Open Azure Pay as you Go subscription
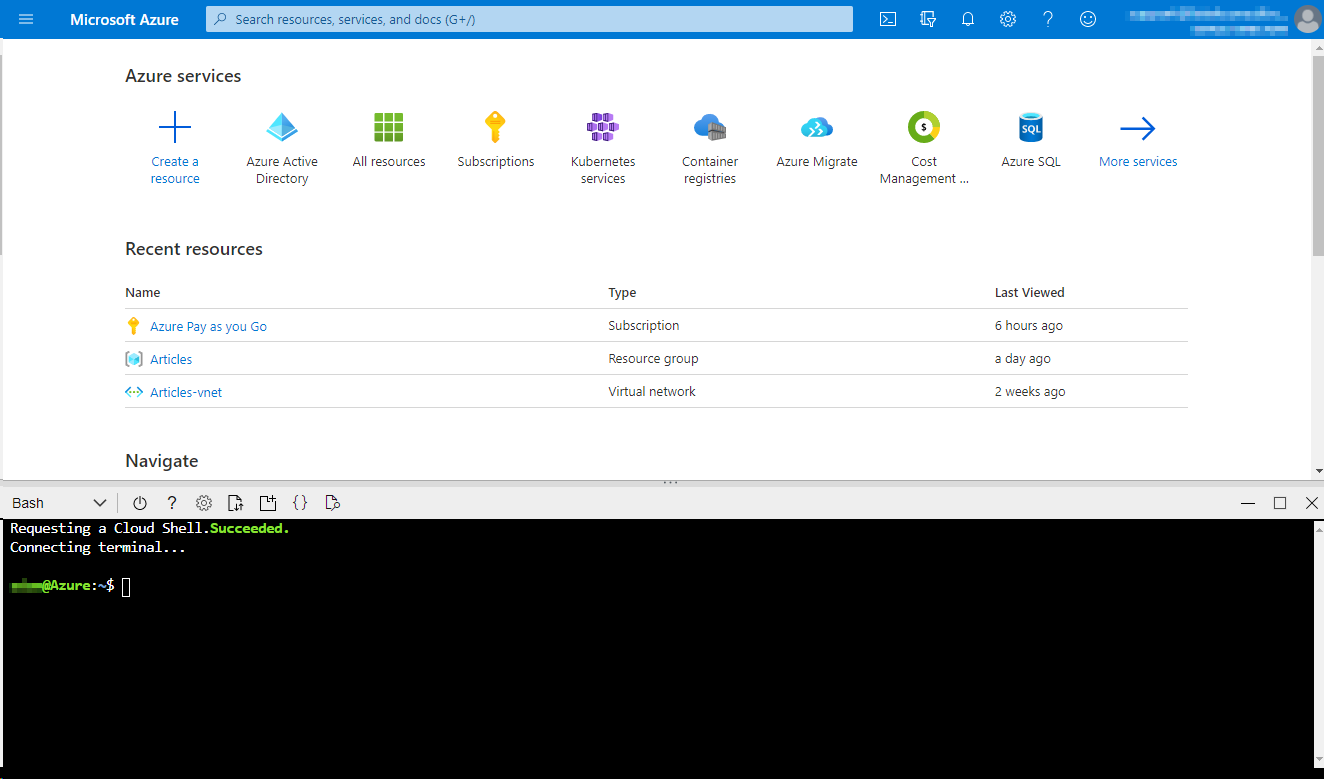The width and height of the screenshot is (1324, 779). 208,326
